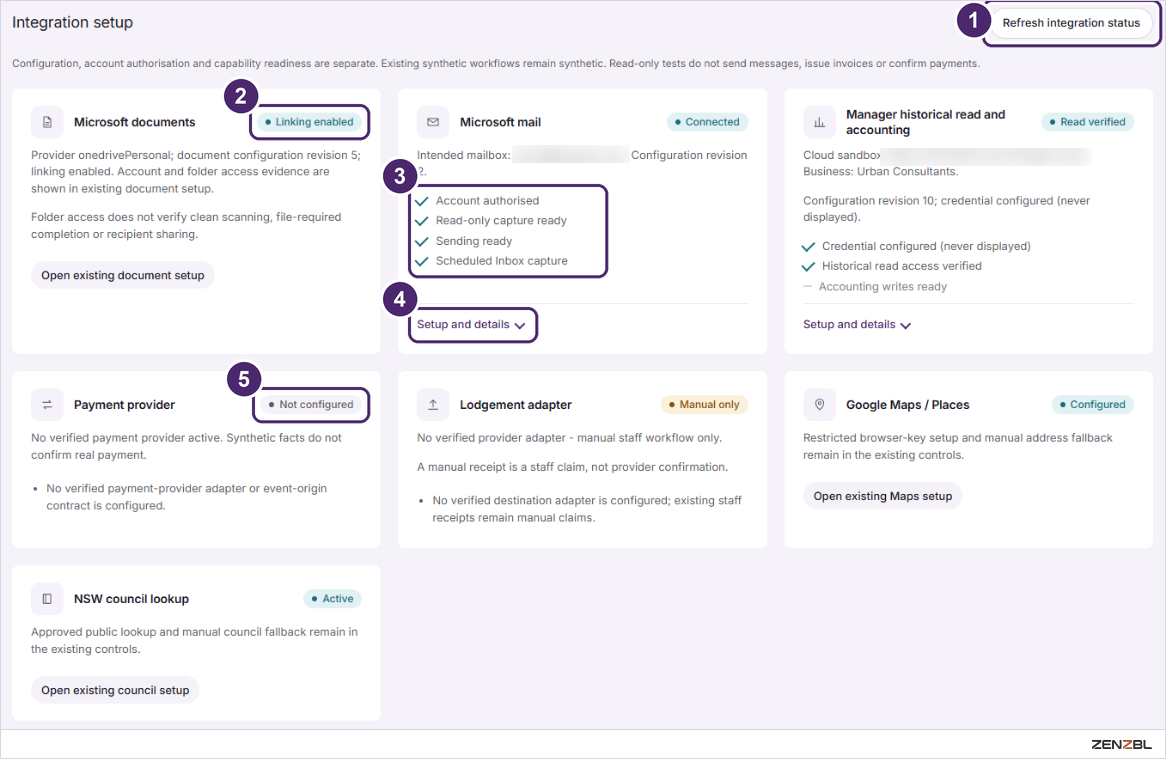Click the Intended mailbox label
The width and height of the screenshot is (1166, 759).
pyautogui.click(x=463, y=155)
